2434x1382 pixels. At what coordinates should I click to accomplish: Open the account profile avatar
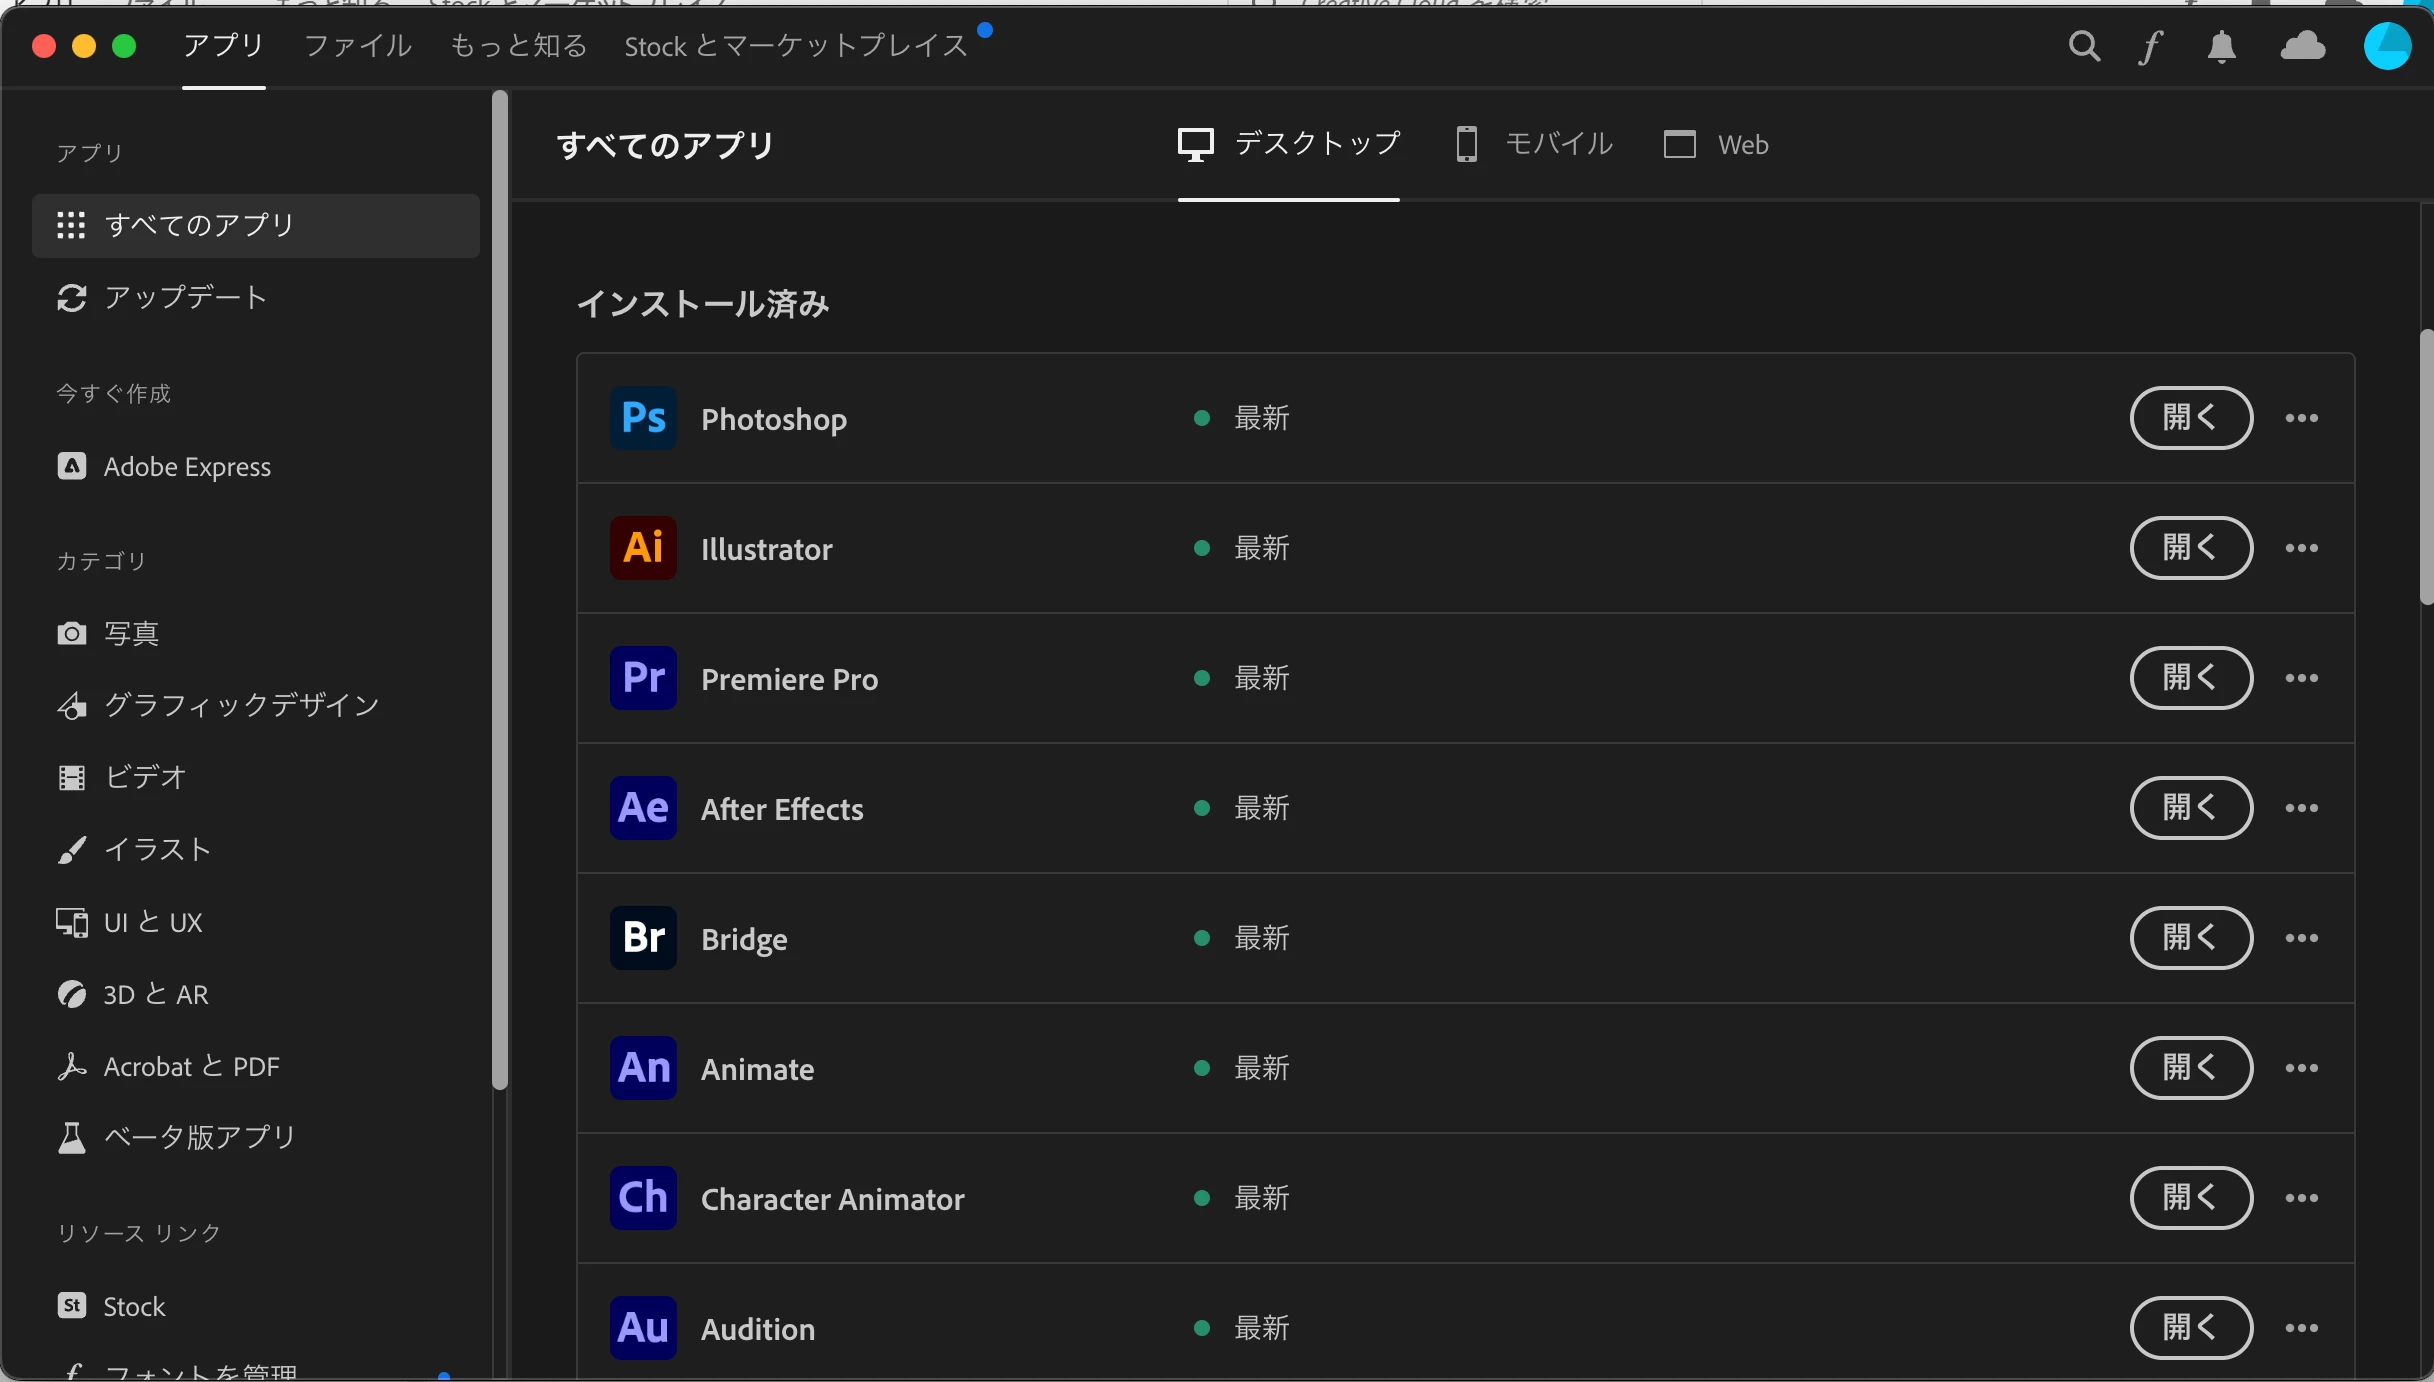(x=2387, y=46)
